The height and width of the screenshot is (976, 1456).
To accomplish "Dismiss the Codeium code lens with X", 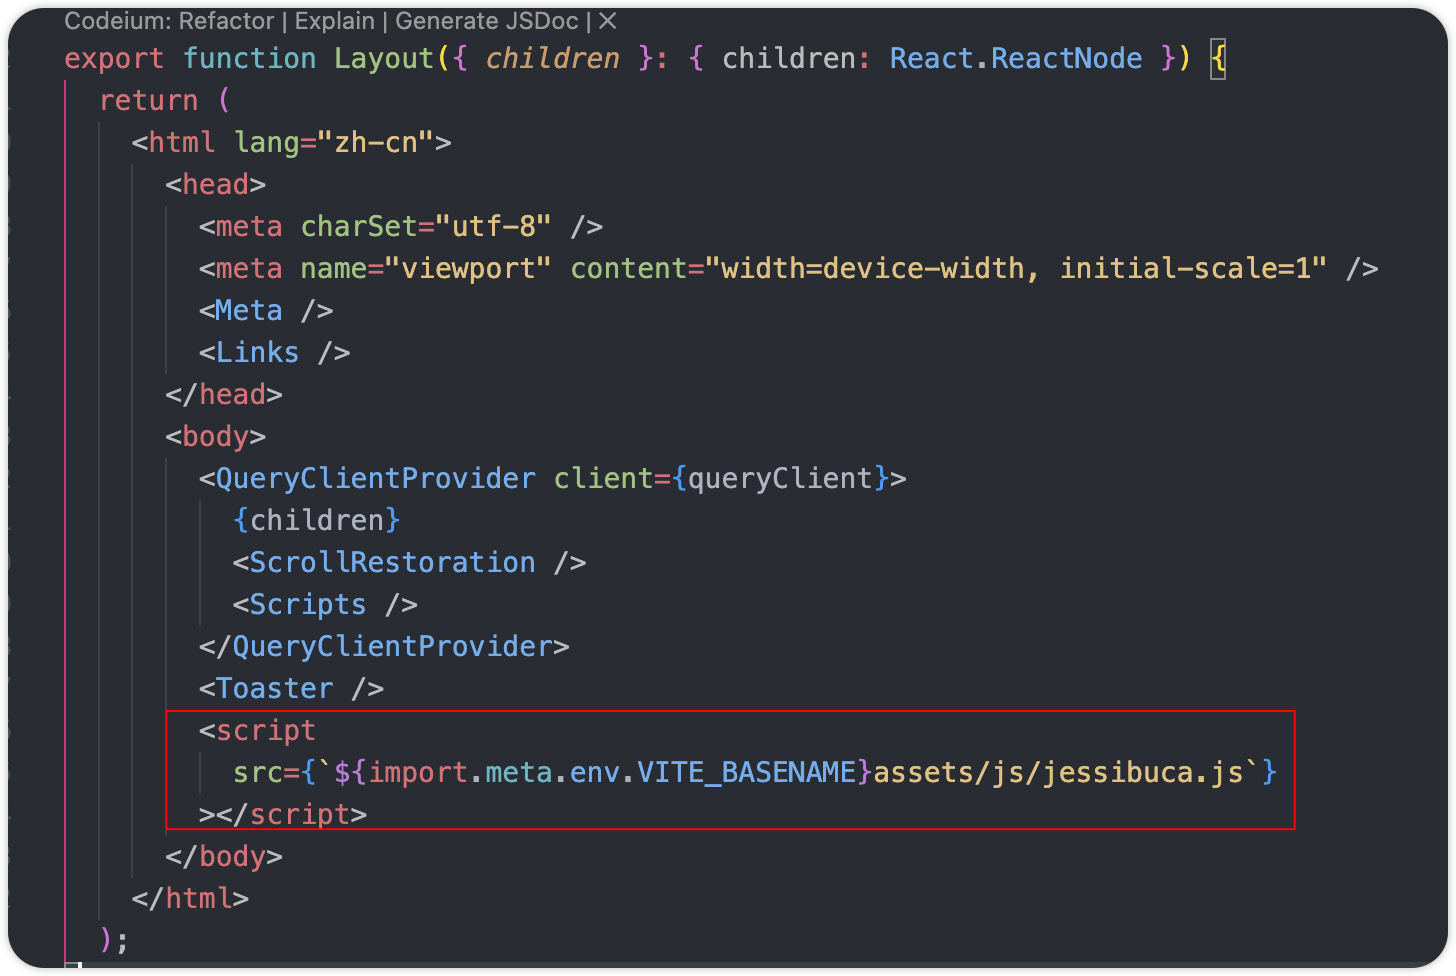I will [x=607, y=21].
